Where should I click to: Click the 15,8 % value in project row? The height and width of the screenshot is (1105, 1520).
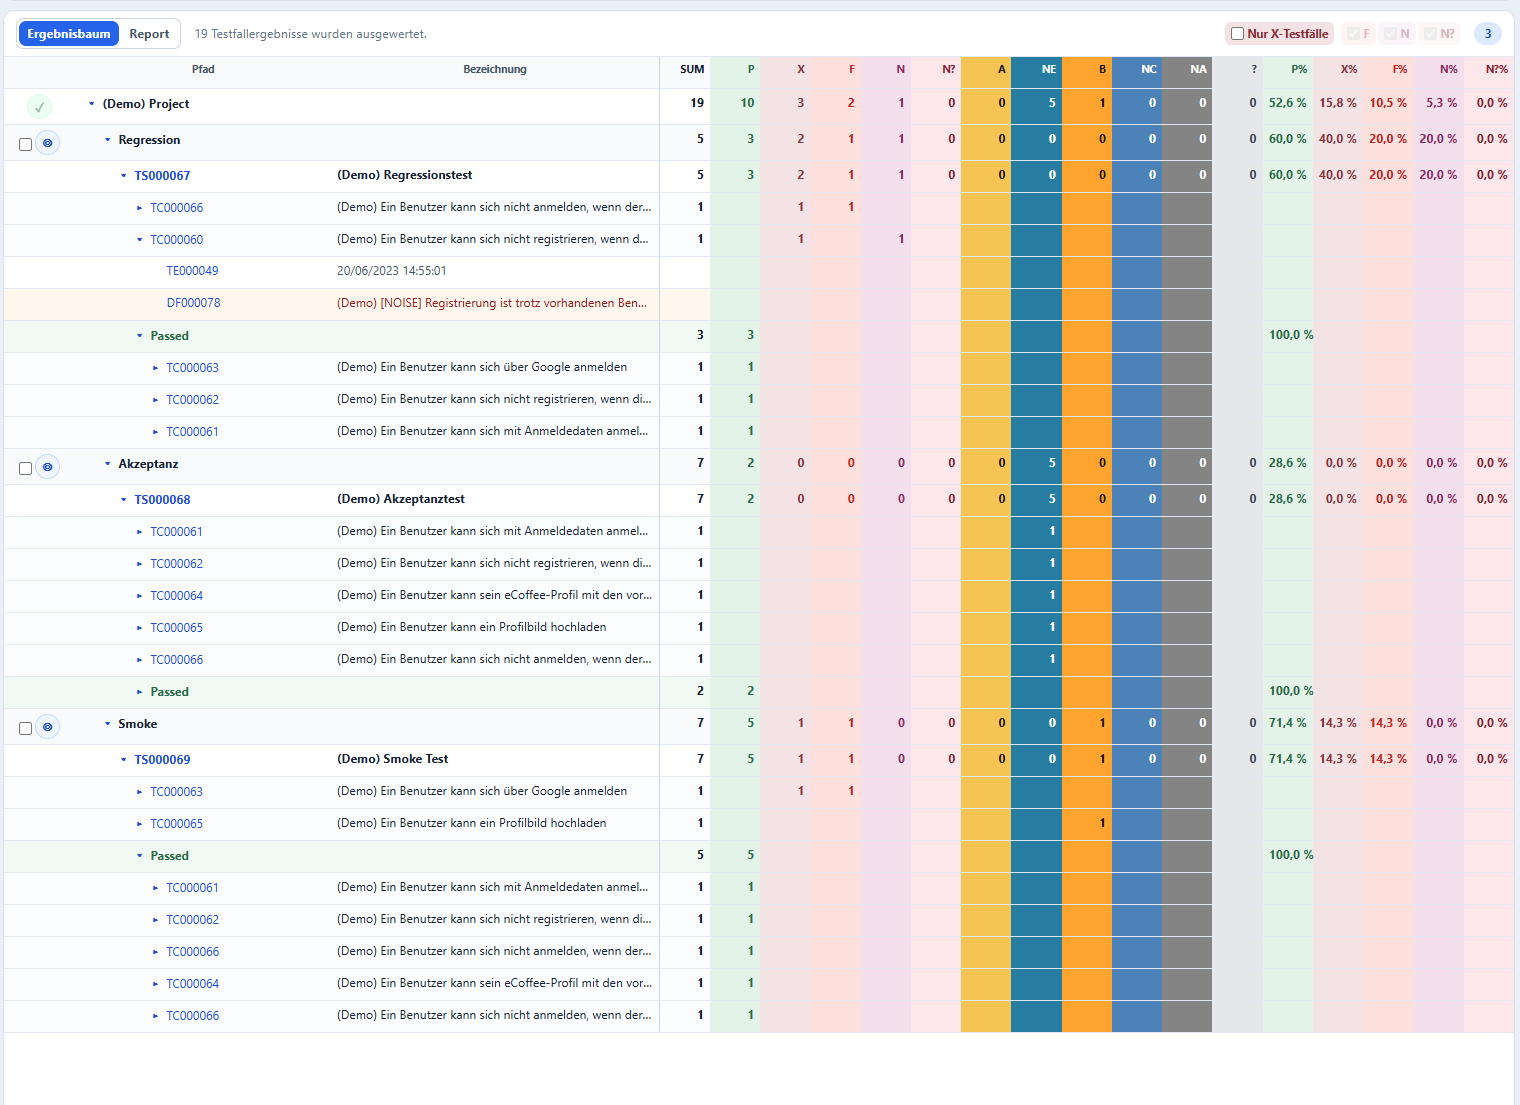1337,103
